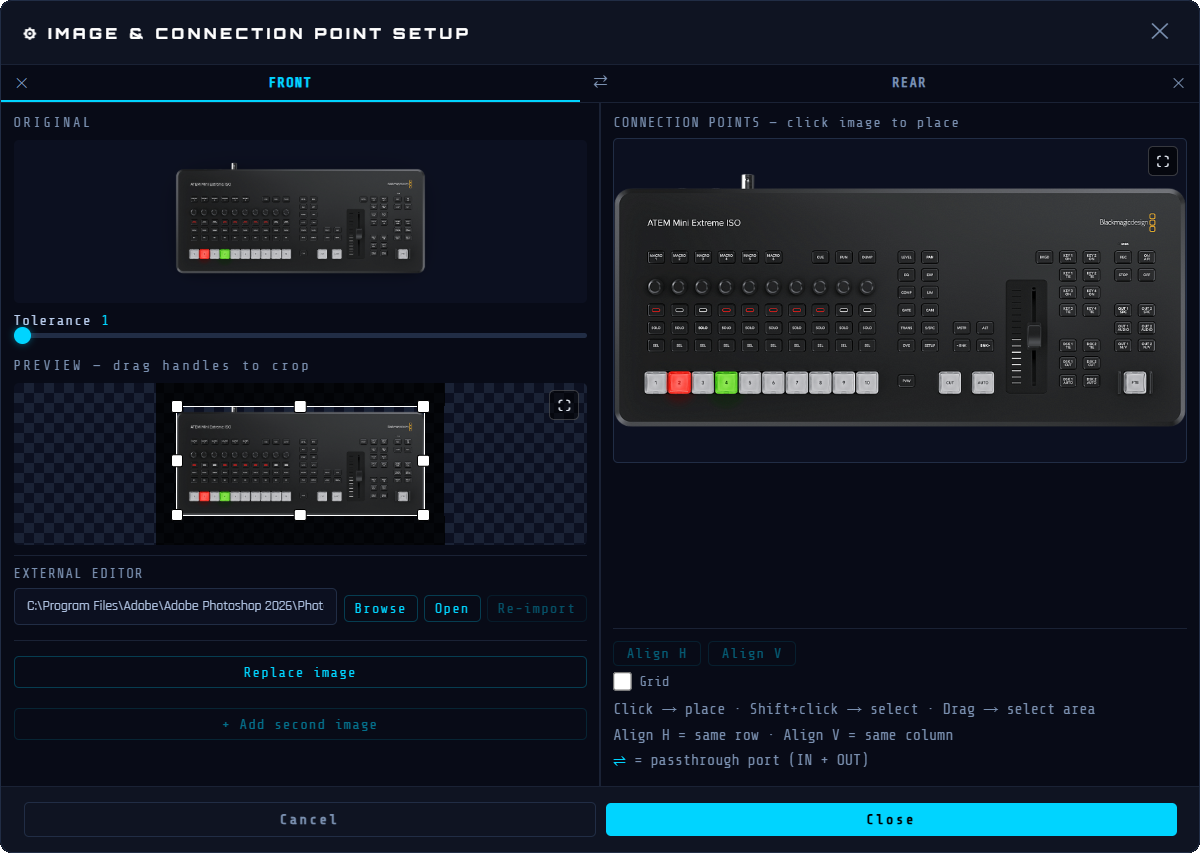
Task: Click the cyan Close button
Action: pyautogui.click(x=891, y=819)
